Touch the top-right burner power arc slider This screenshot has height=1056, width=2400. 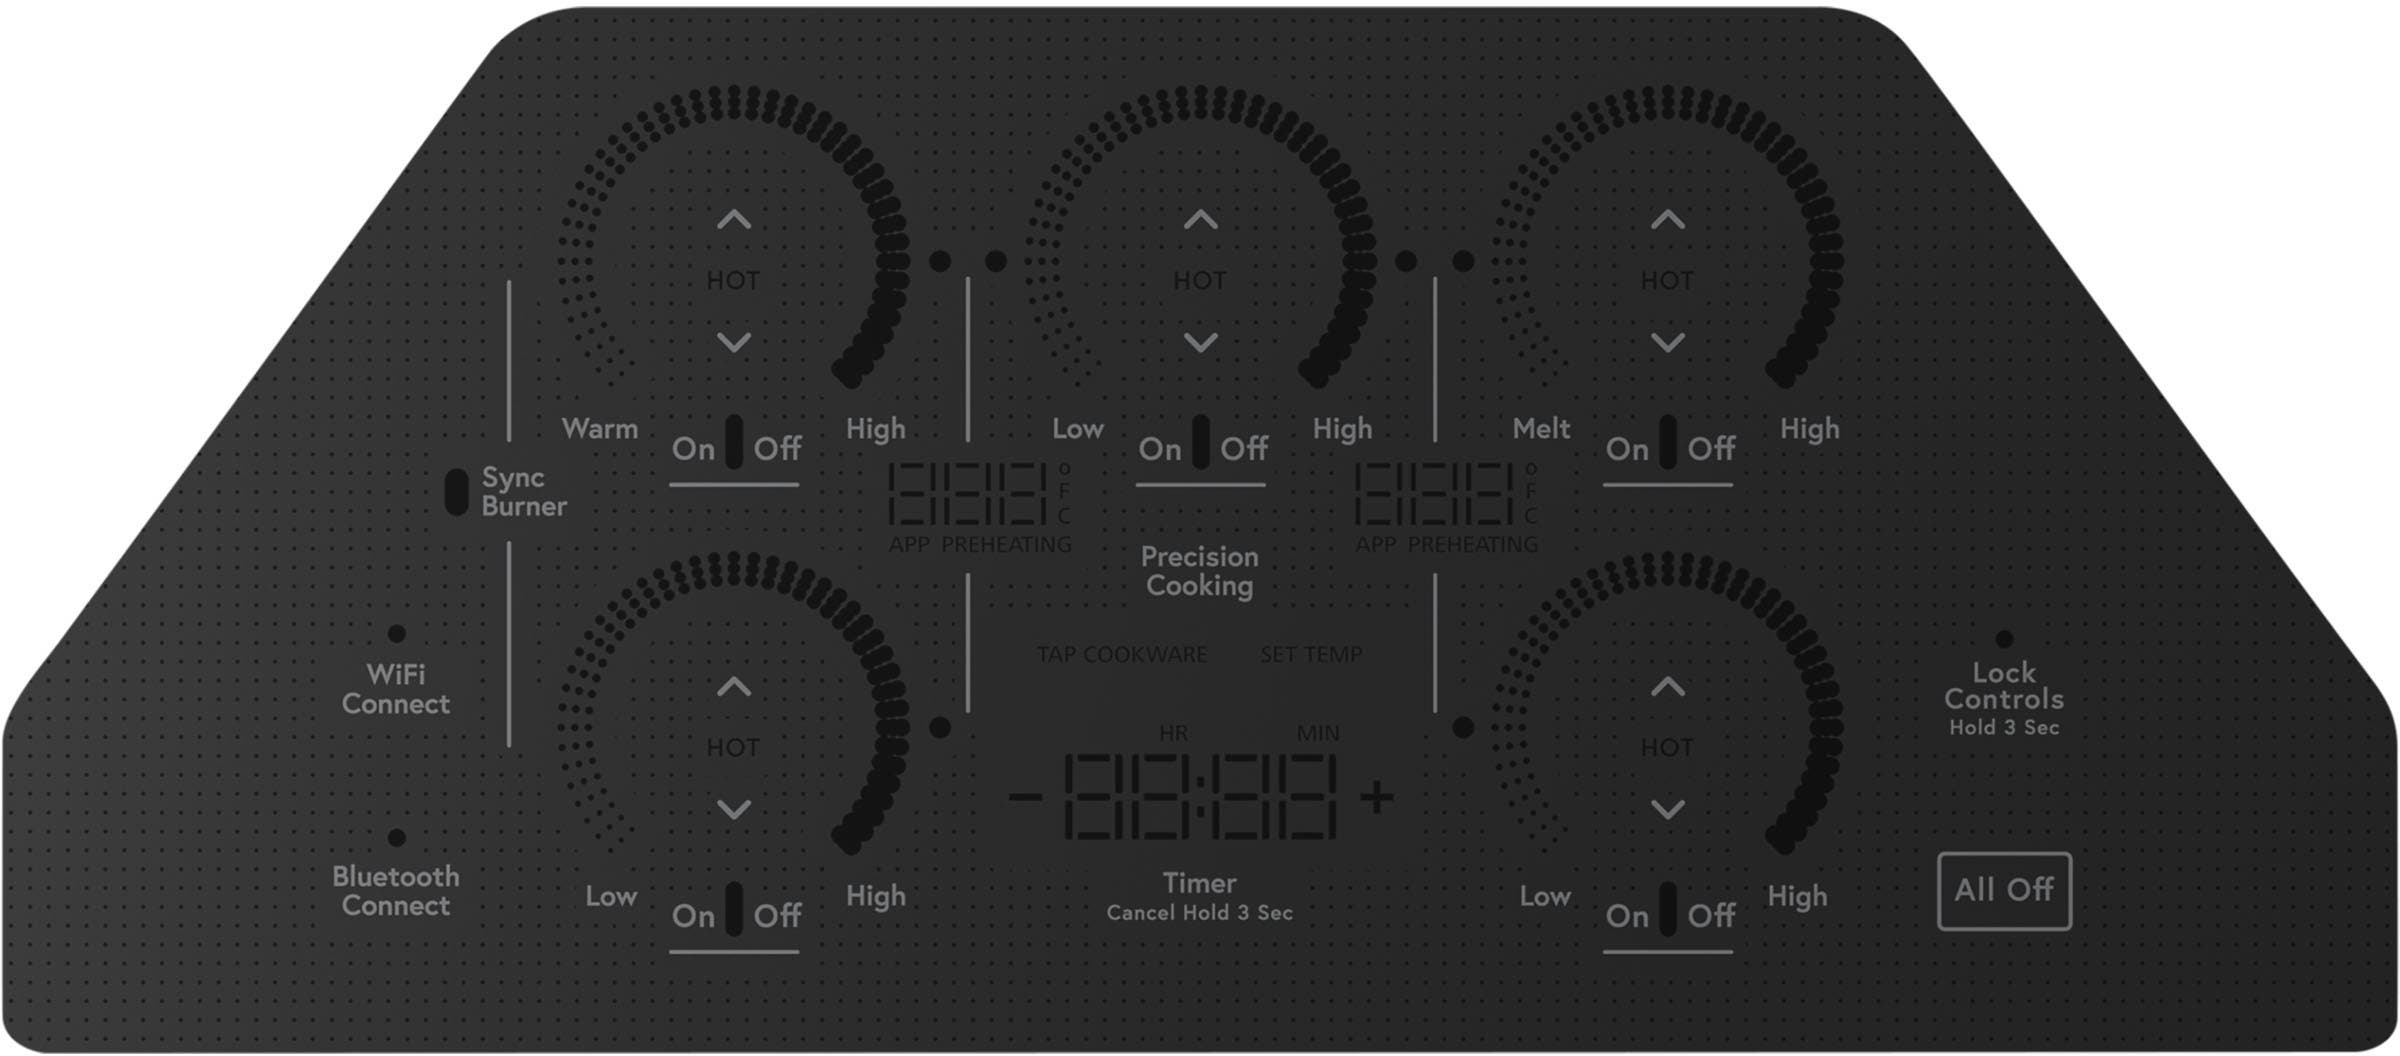pos(1667,236)
